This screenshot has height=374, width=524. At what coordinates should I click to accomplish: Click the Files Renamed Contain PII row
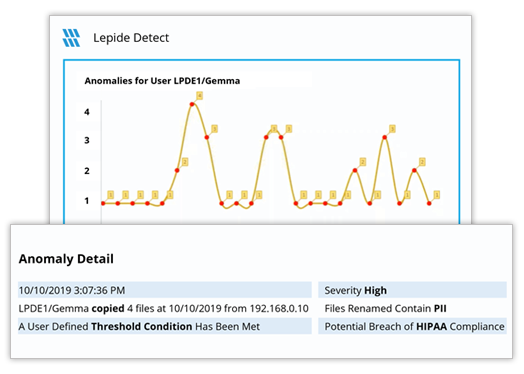412,308
